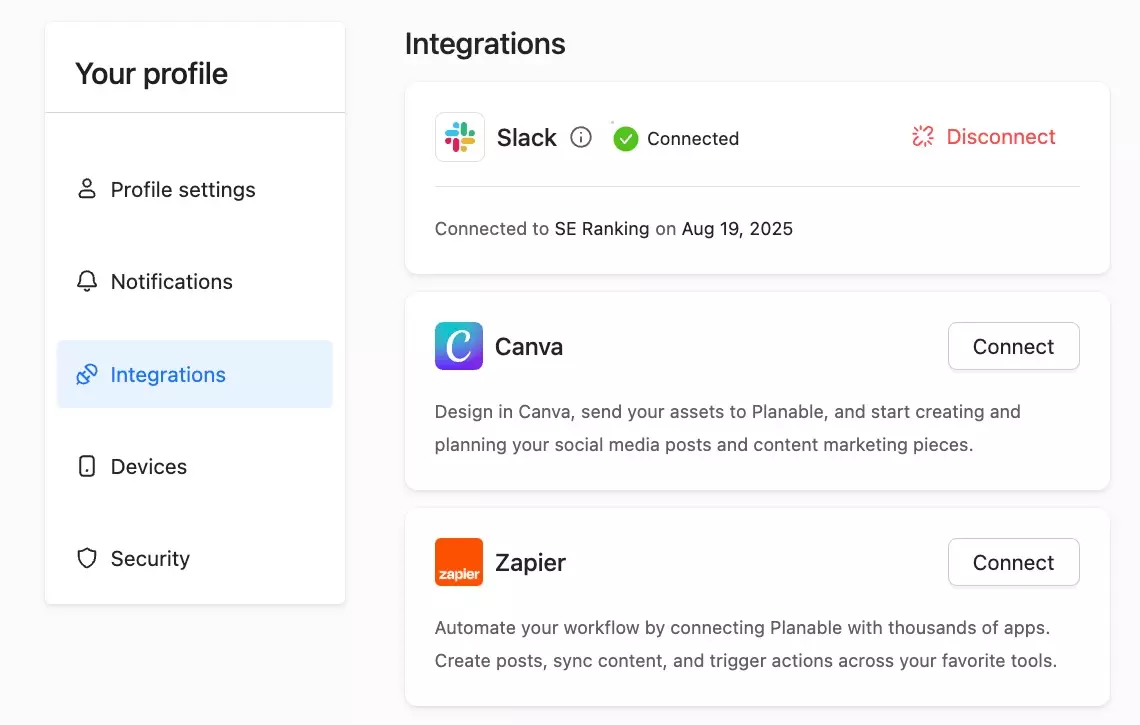The height and width of the screenshot is (725, 1140).
Task: Go to the Notifications section
Action: (195, 281)
